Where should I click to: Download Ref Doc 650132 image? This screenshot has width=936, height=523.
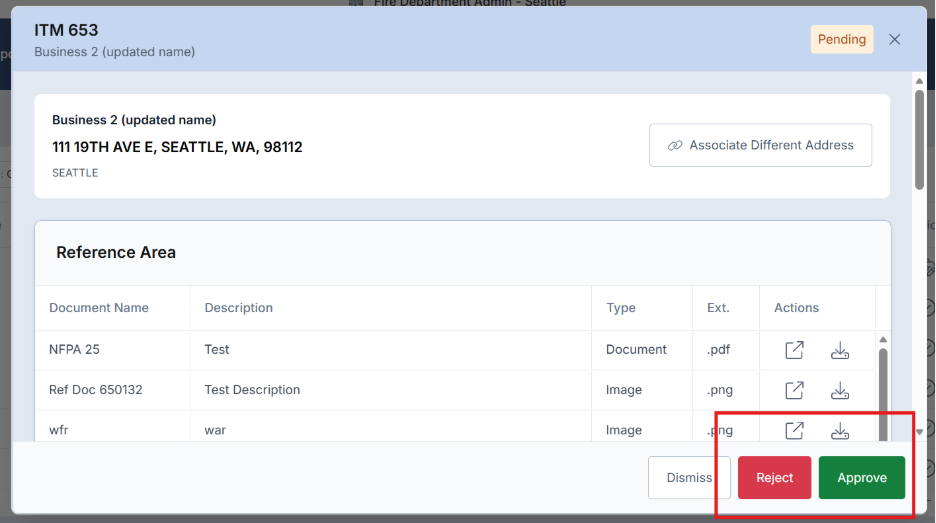(840, 390)
